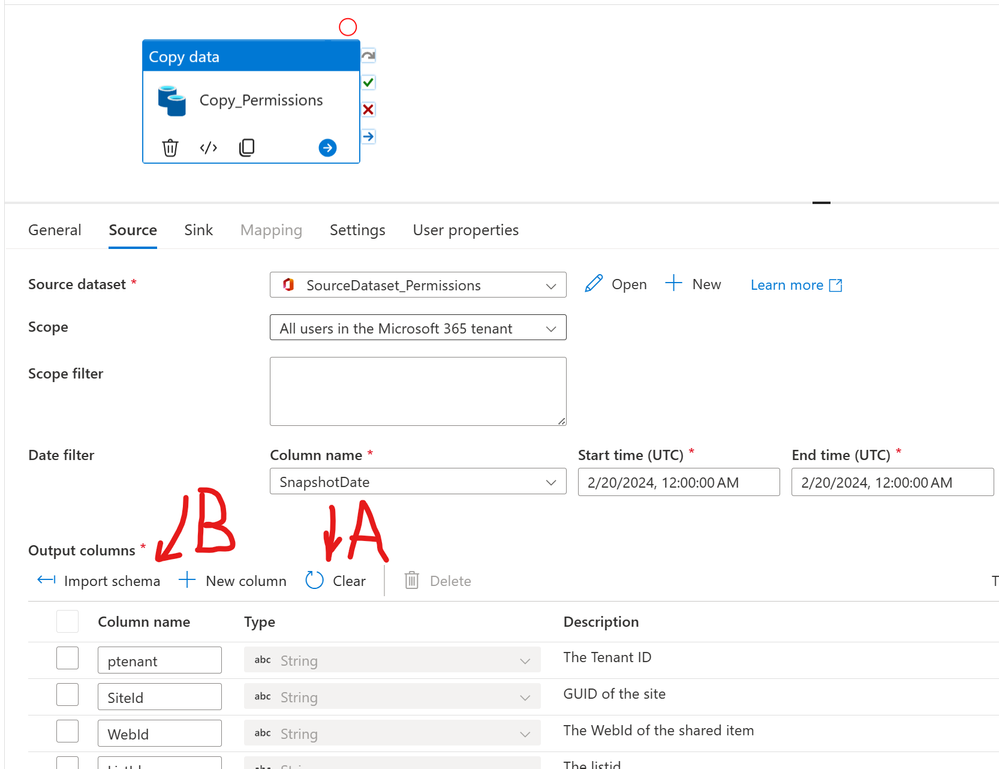Clone the Copy_Permissions activity
This screenshot has width=999, height=769.
click(x=247, y=148)
